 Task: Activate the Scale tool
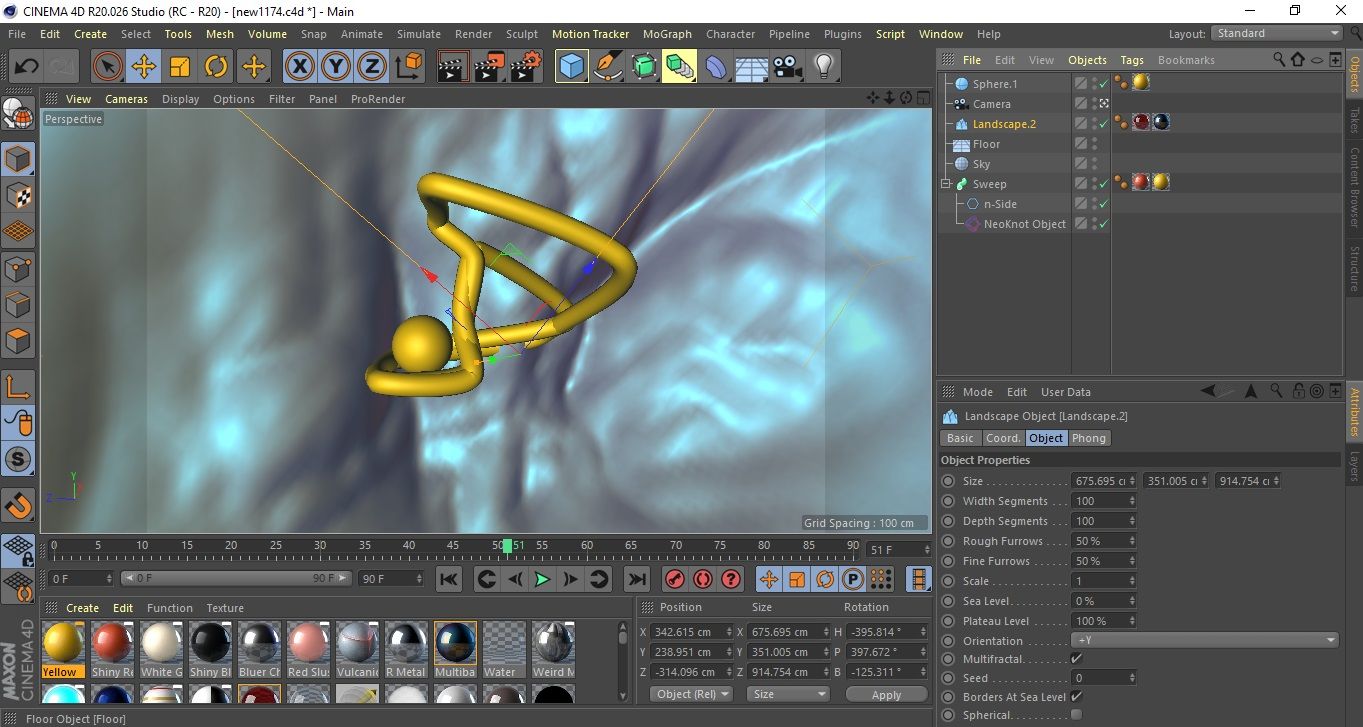click(180, 67)
